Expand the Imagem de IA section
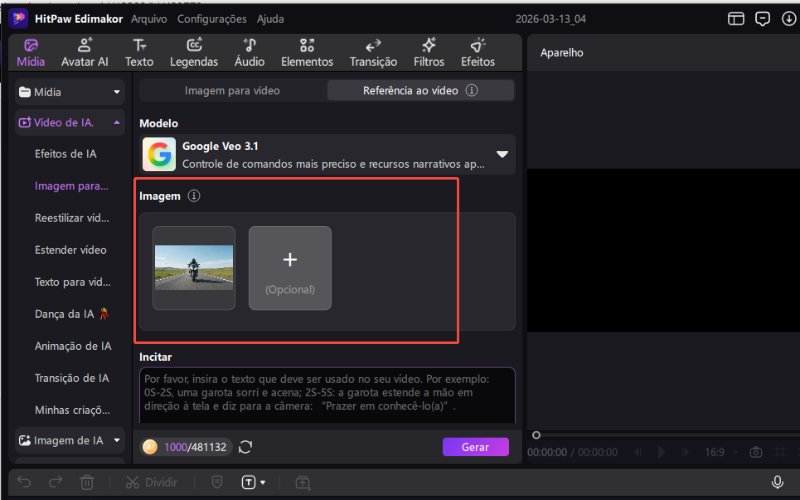Image resolution: width=800 pixels, height=500 pixels. [x=70, y=440]
